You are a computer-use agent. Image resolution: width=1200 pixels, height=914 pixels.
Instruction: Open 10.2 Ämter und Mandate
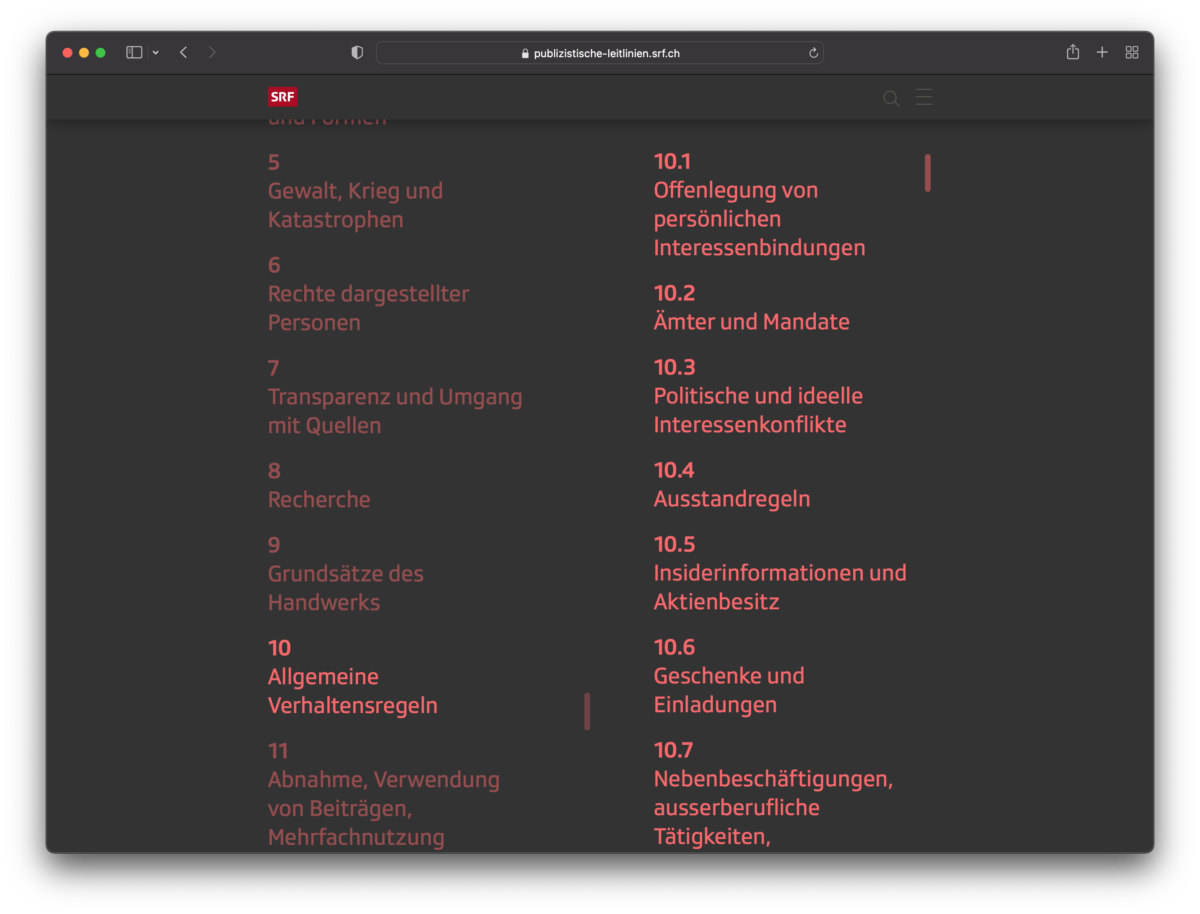click(x=751, y=321)
